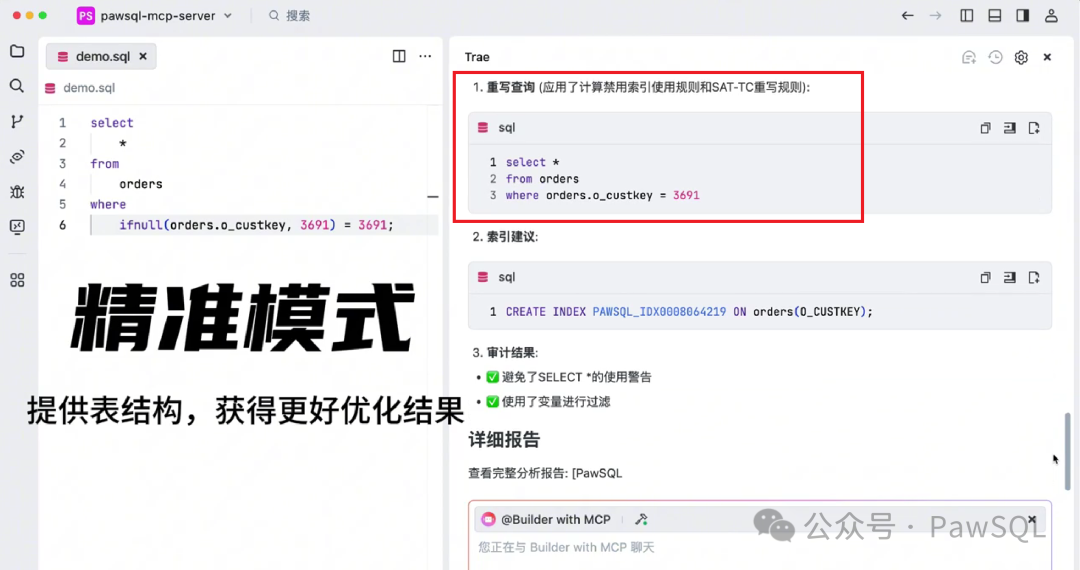Add rewritten query code to new file
Screen dimensions: 1080x570
pyautogui.click(x=1034, y=128)
